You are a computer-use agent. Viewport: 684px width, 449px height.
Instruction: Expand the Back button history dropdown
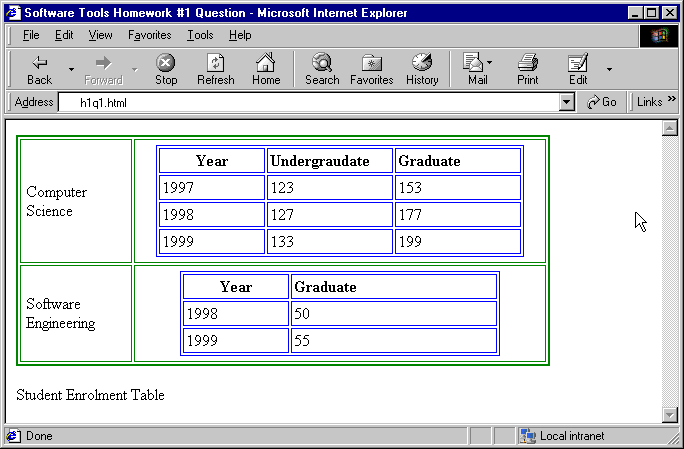71,69
